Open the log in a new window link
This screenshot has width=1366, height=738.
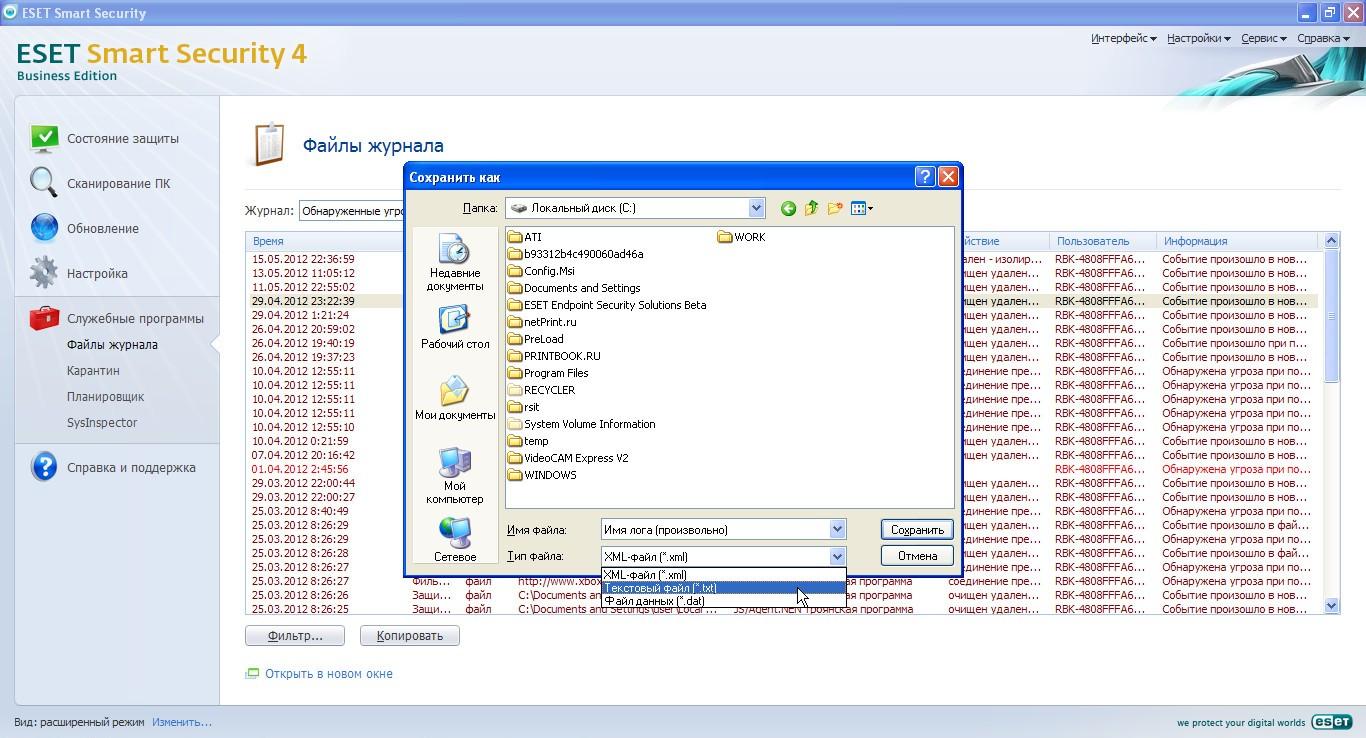pos(328,674)
